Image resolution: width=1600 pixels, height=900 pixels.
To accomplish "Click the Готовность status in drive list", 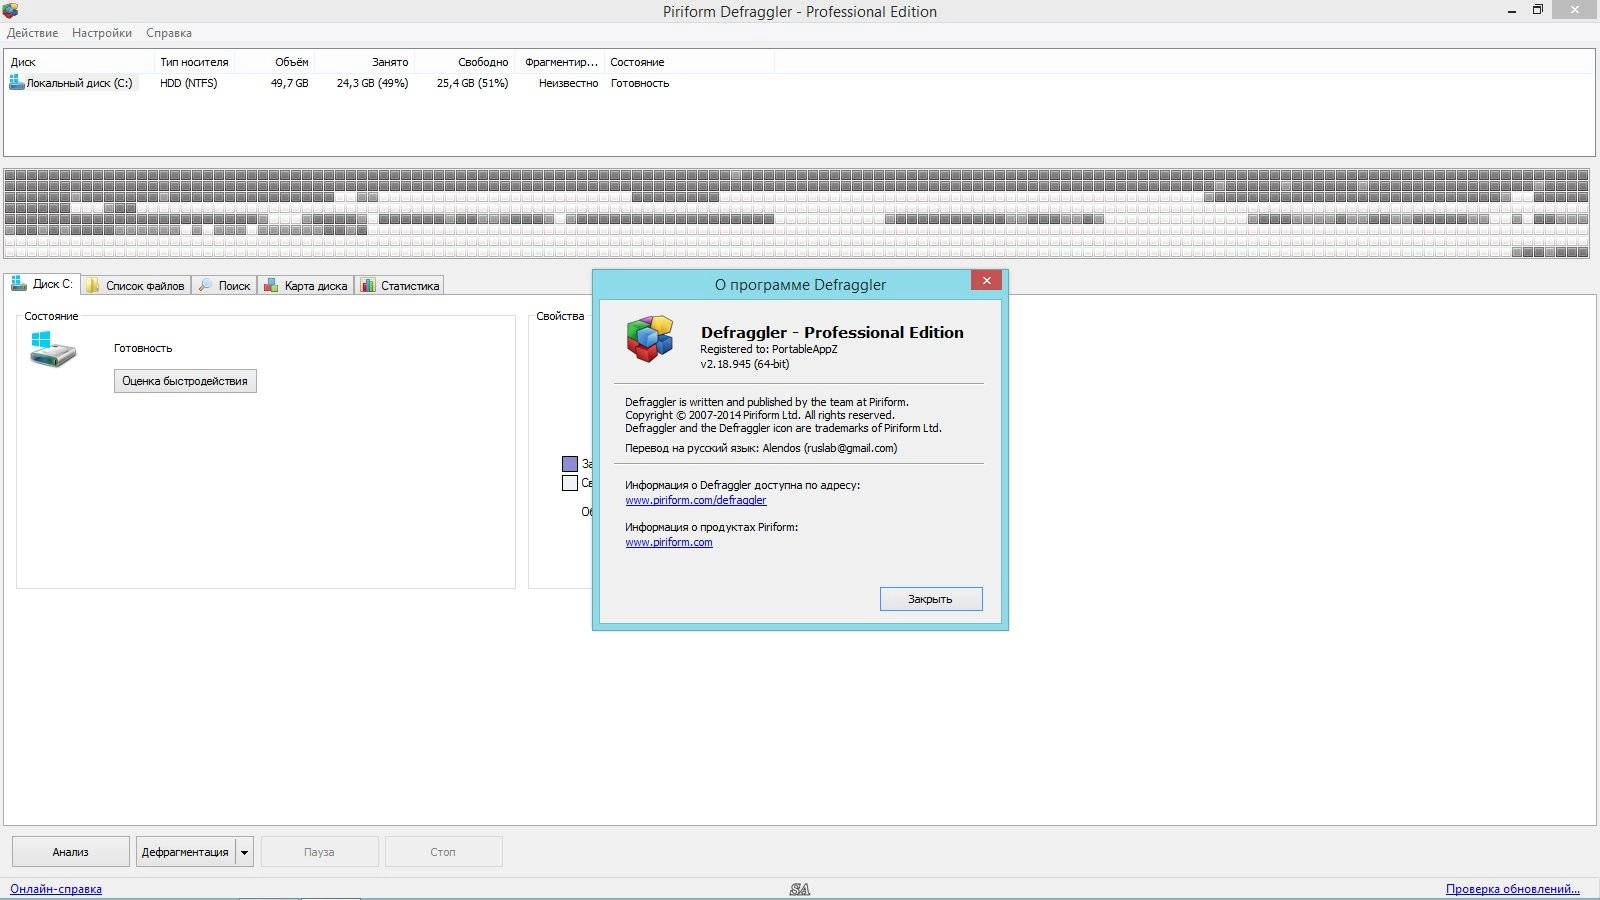I will (x=640, y=83).
